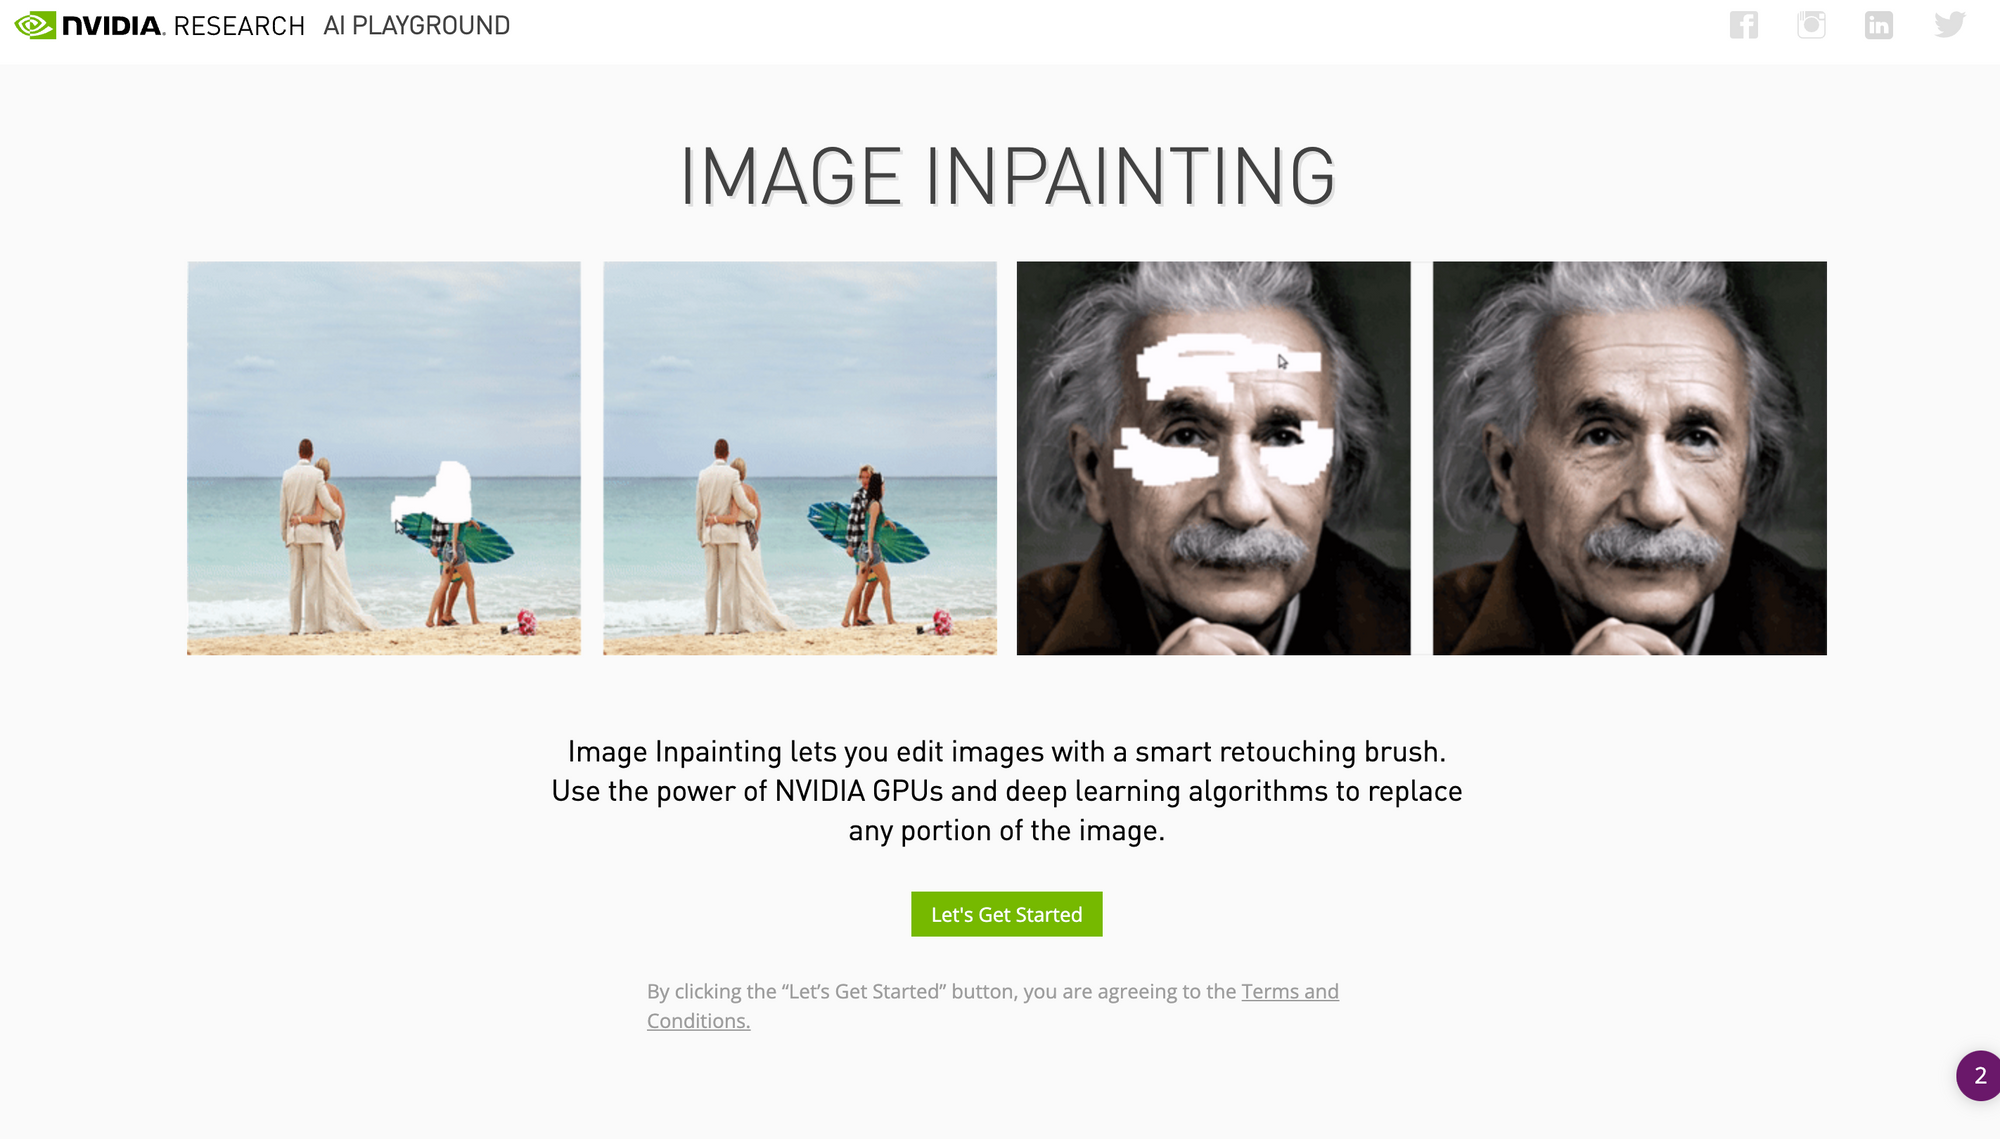
Task: Open the Instagram social icon
Action: [x=1811, y=25]
